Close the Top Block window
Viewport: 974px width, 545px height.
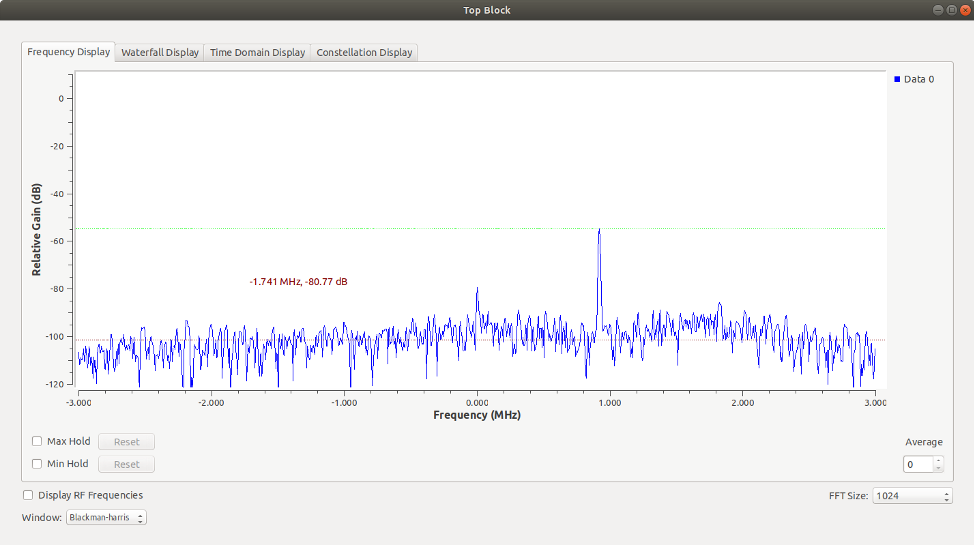pos(965,10)
